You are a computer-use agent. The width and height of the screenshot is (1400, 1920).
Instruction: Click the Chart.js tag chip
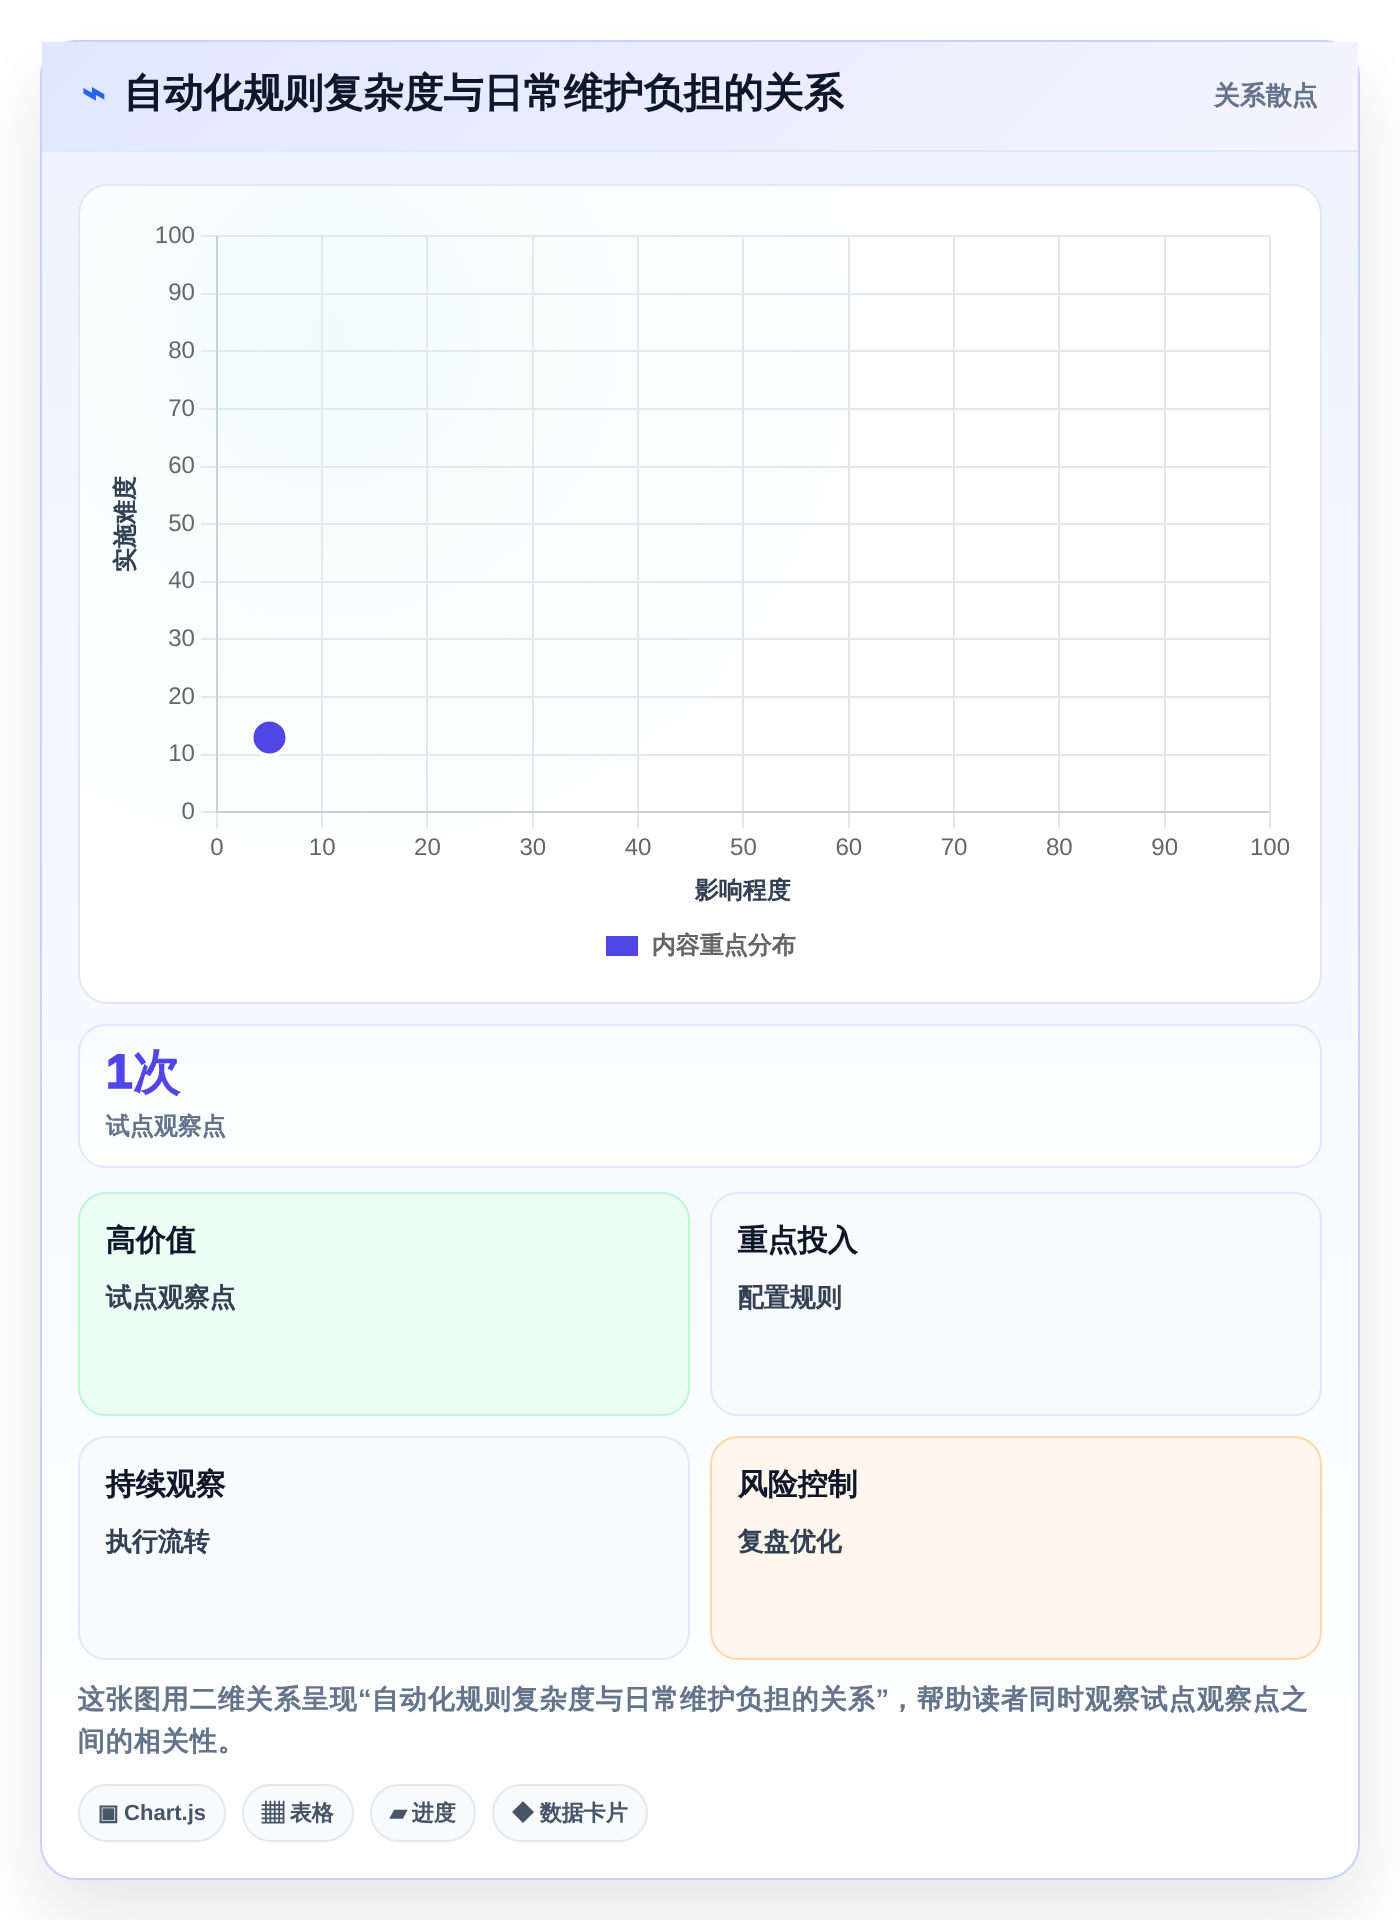(x=152, y=1813)
